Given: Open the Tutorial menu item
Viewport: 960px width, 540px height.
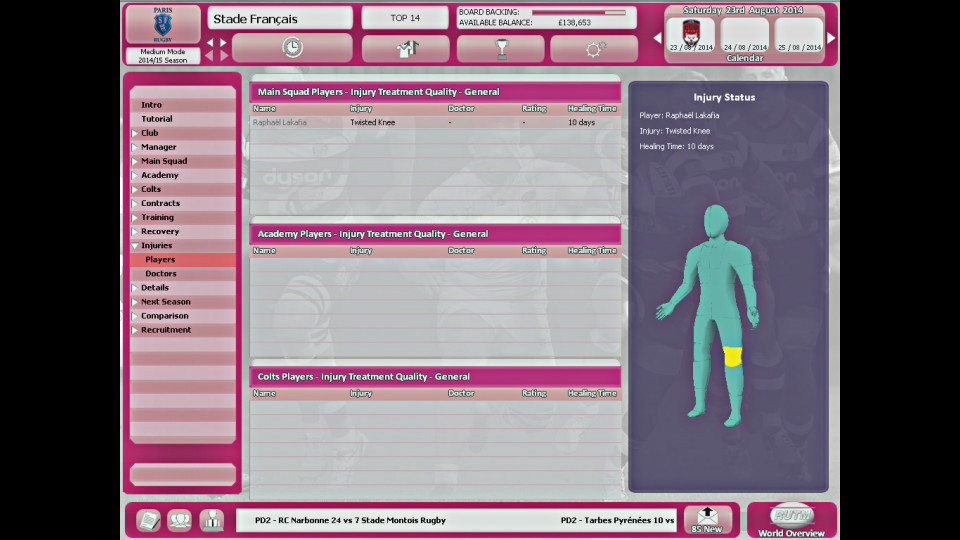Looking at the screenshot, I should click(x=182, y=119).
